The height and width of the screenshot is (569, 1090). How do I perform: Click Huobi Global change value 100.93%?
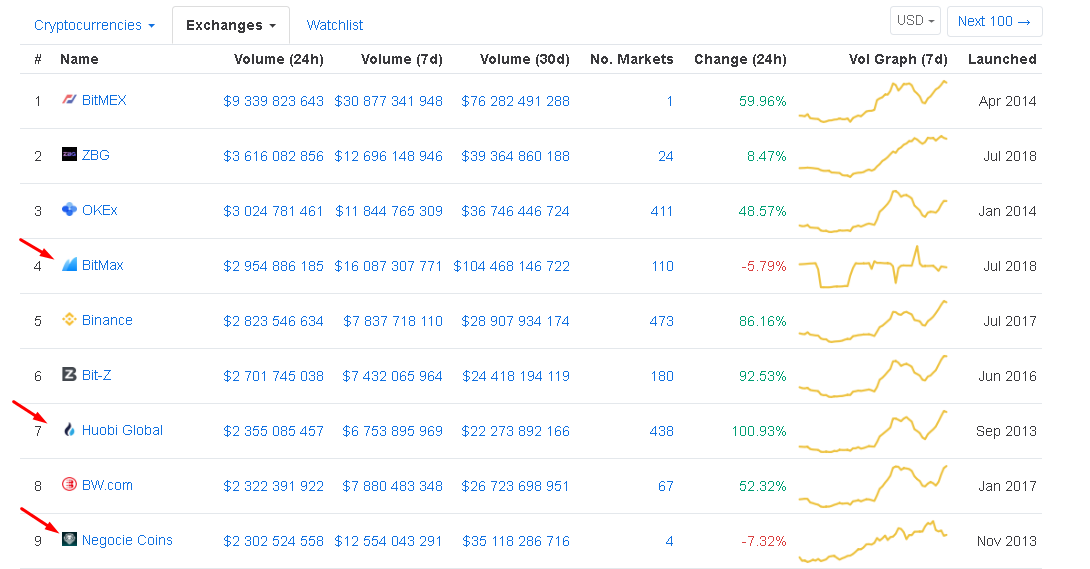click(759, 431)
